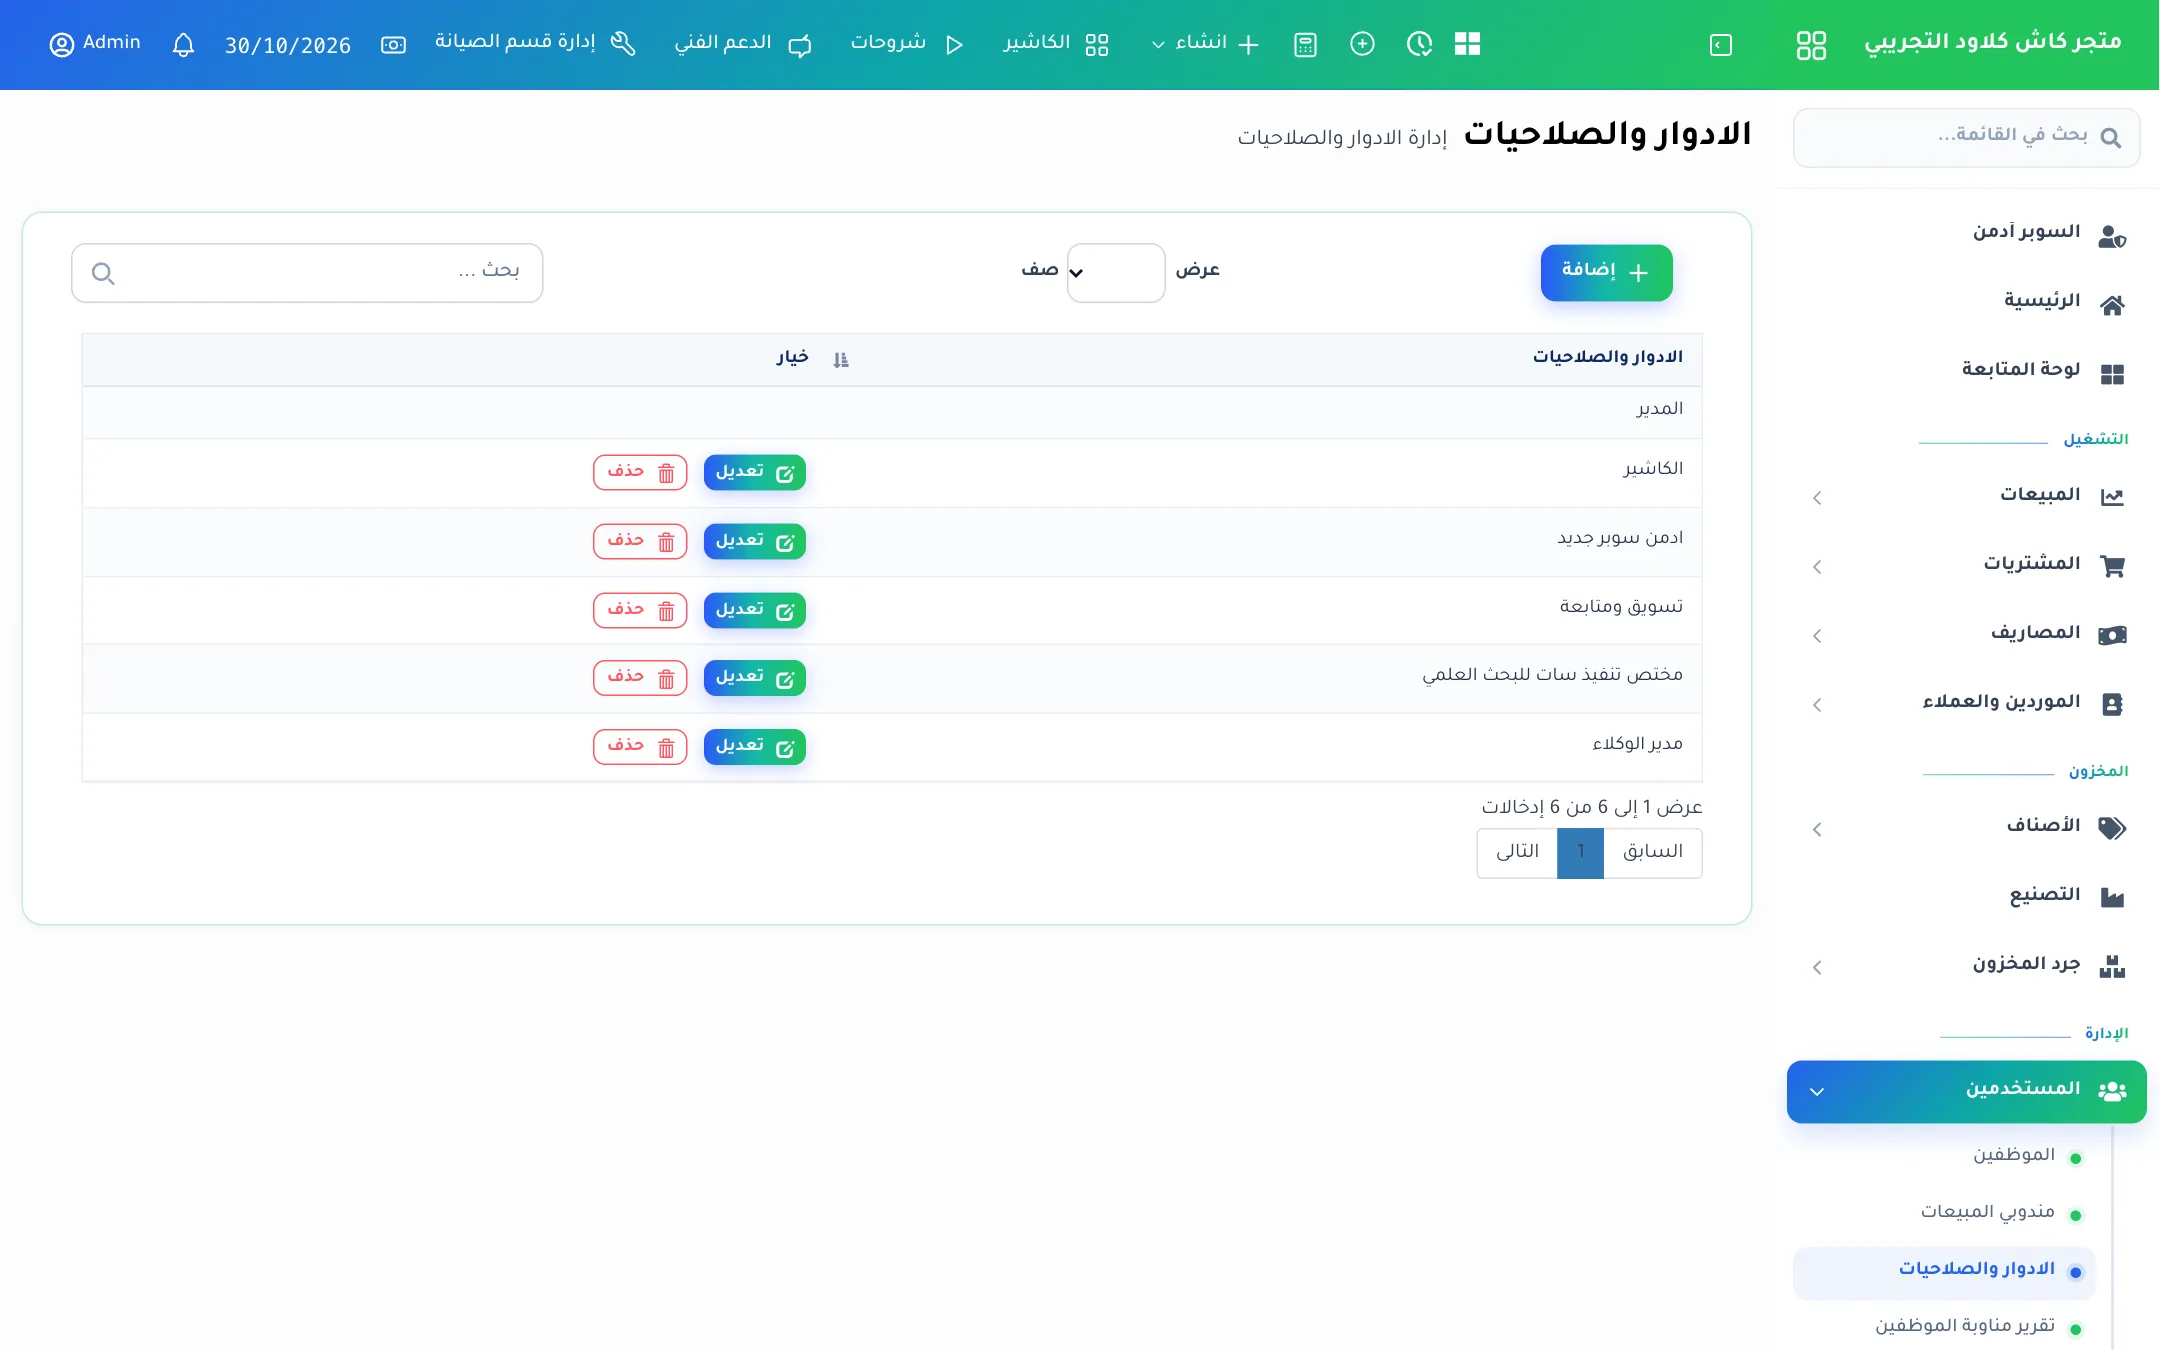Image resolution: width=2160 pixels, height=1350 pixels.
Task: Click تعديل for تسويق ومتابعة role
Action: pyautogui.click(x=755, y=610)
